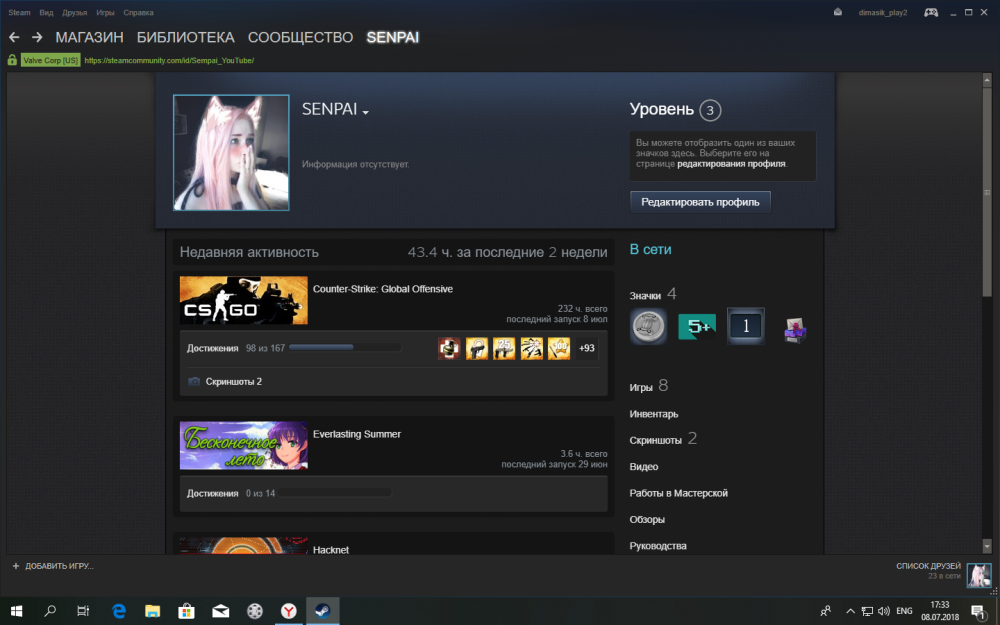The height and width of the screenshot is (625, 1000).
Task: Open the CS:GO achievement icon marked 25
Action: (504, 348)
